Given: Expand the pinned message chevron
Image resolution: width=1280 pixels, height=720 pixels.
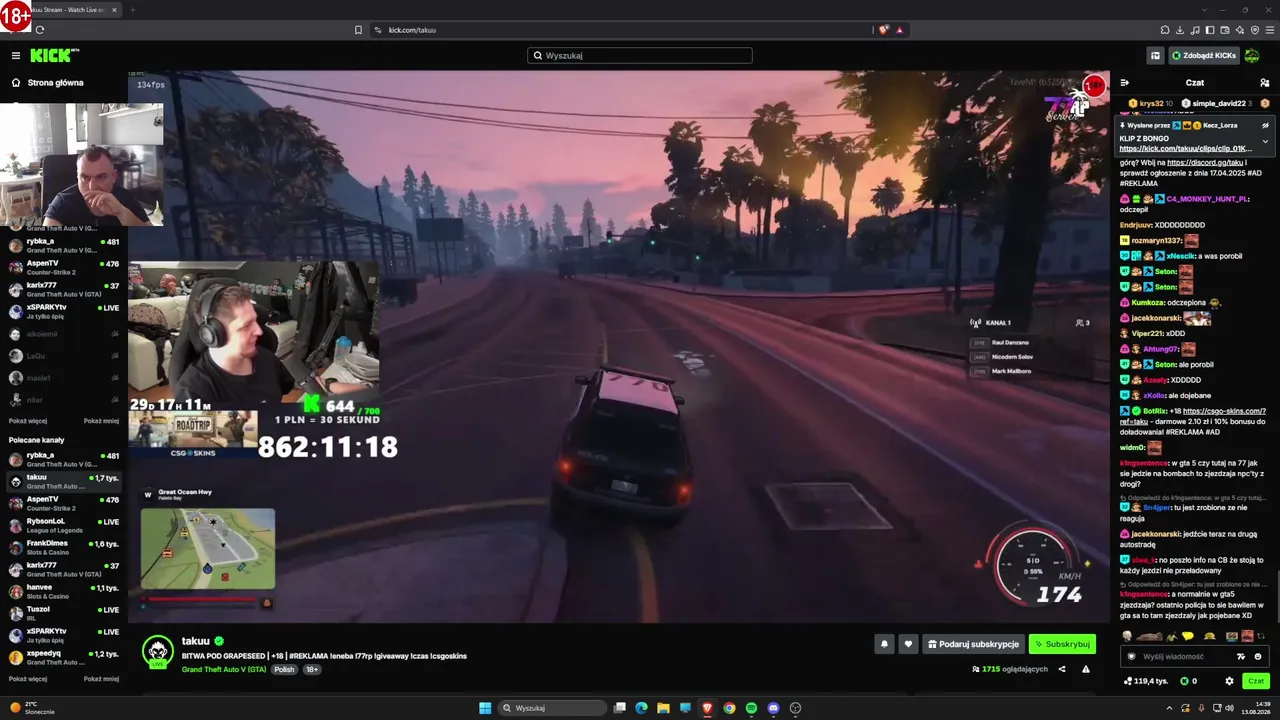Looking at the screenshot, I should pos(1265,141).
